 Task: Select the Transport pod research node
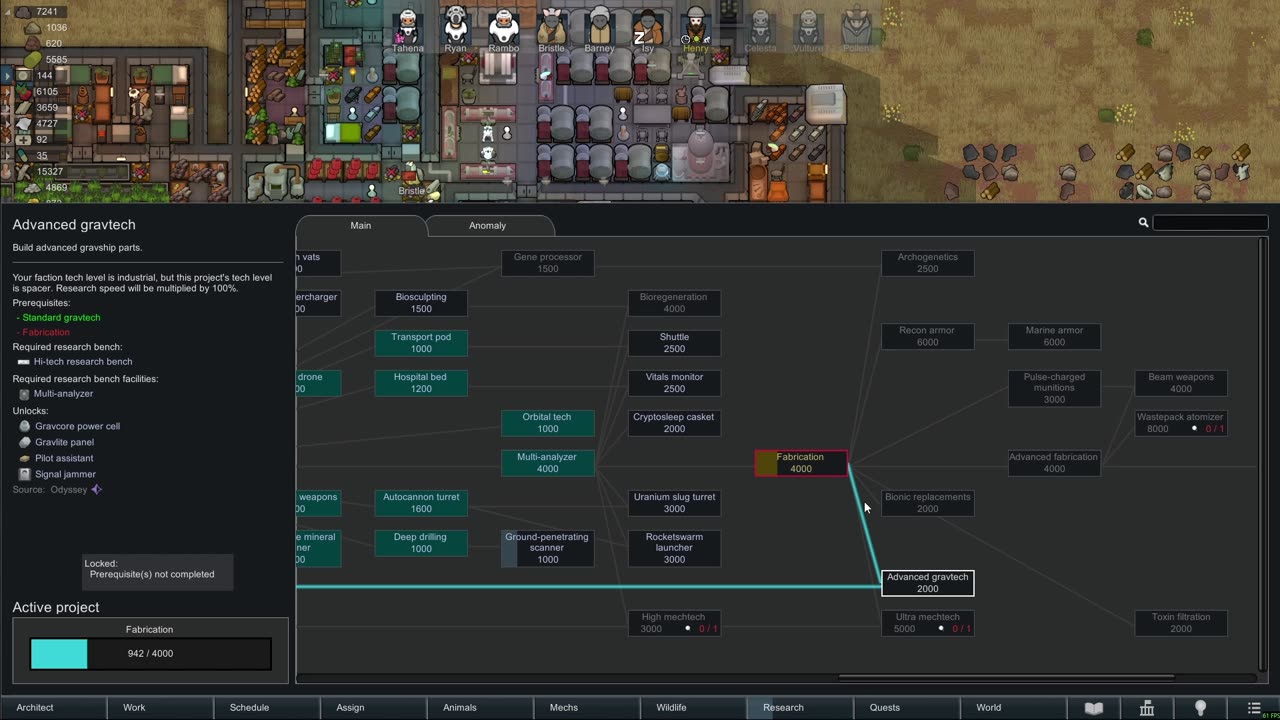pyautogui.click(x=421, y=343)
